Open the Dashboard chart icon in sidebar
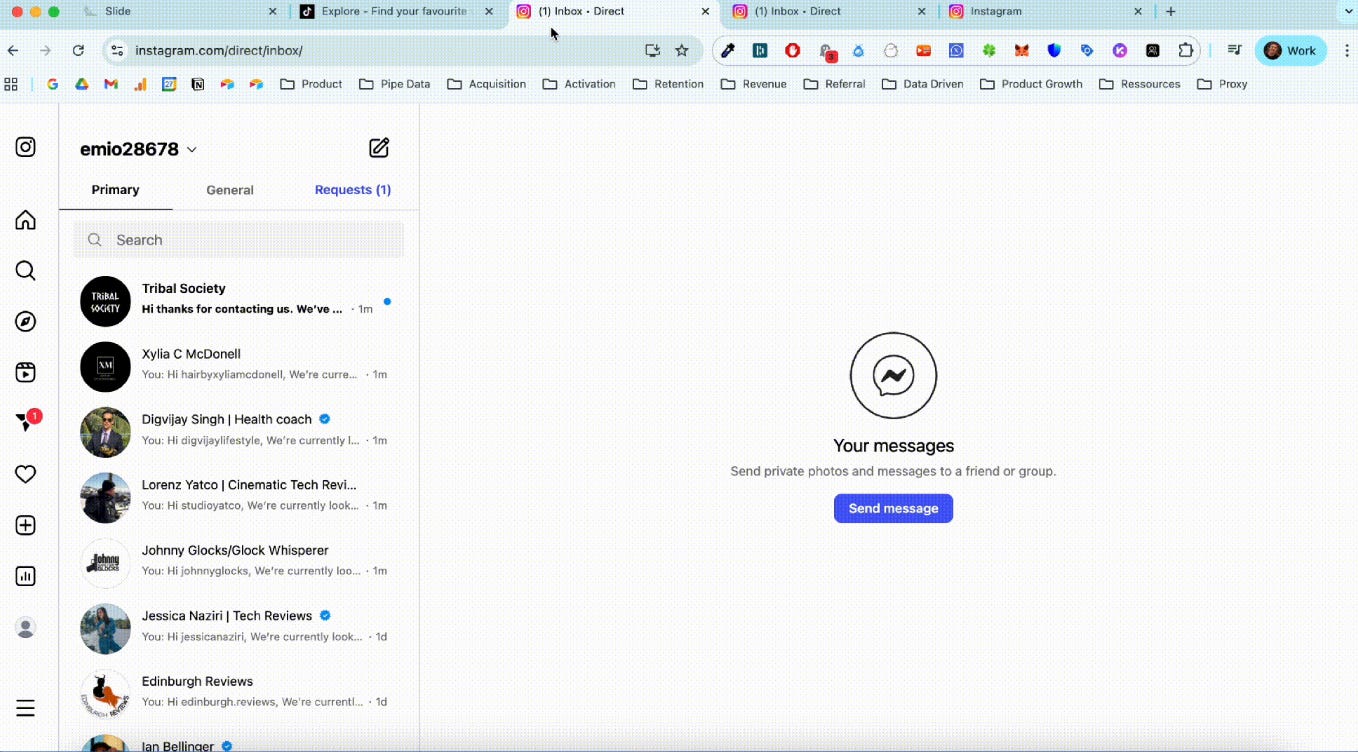Screen dimensions: 1358x752 [26, 577]
